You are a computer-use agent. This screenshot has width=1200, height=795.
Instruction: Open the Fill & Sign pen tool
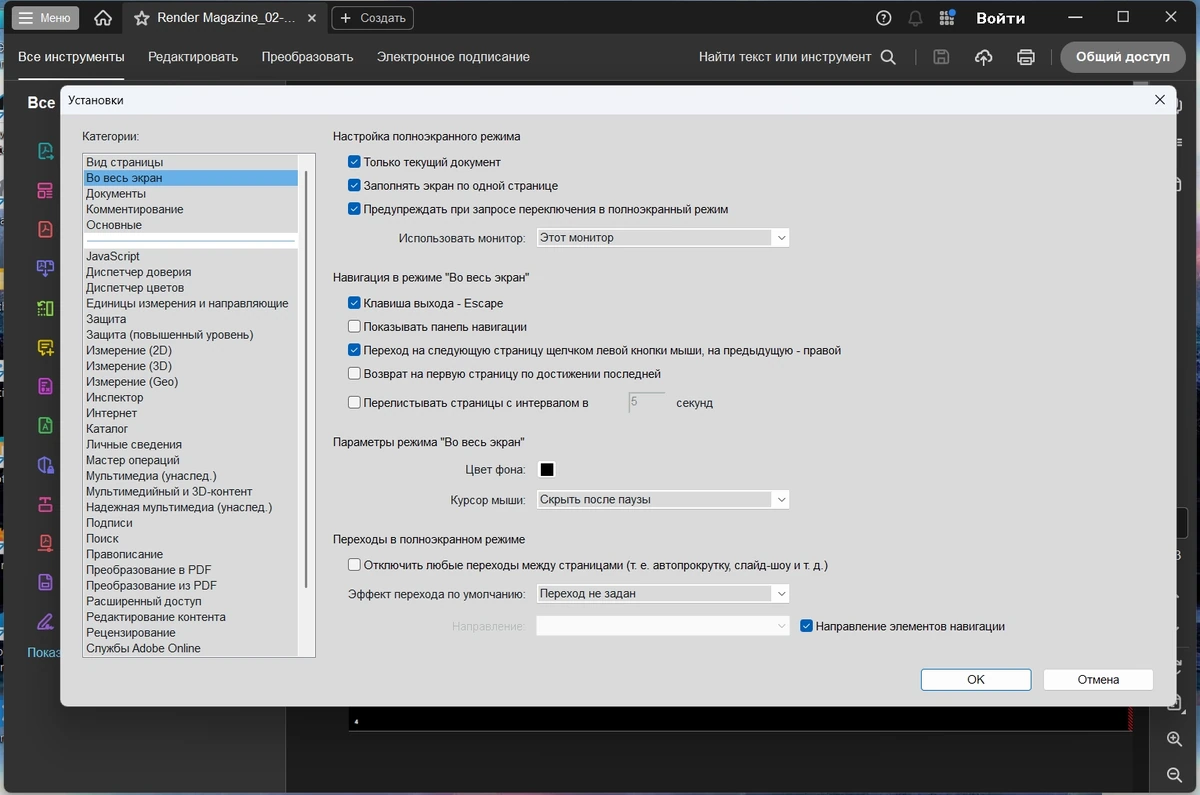tap(45, 621)
